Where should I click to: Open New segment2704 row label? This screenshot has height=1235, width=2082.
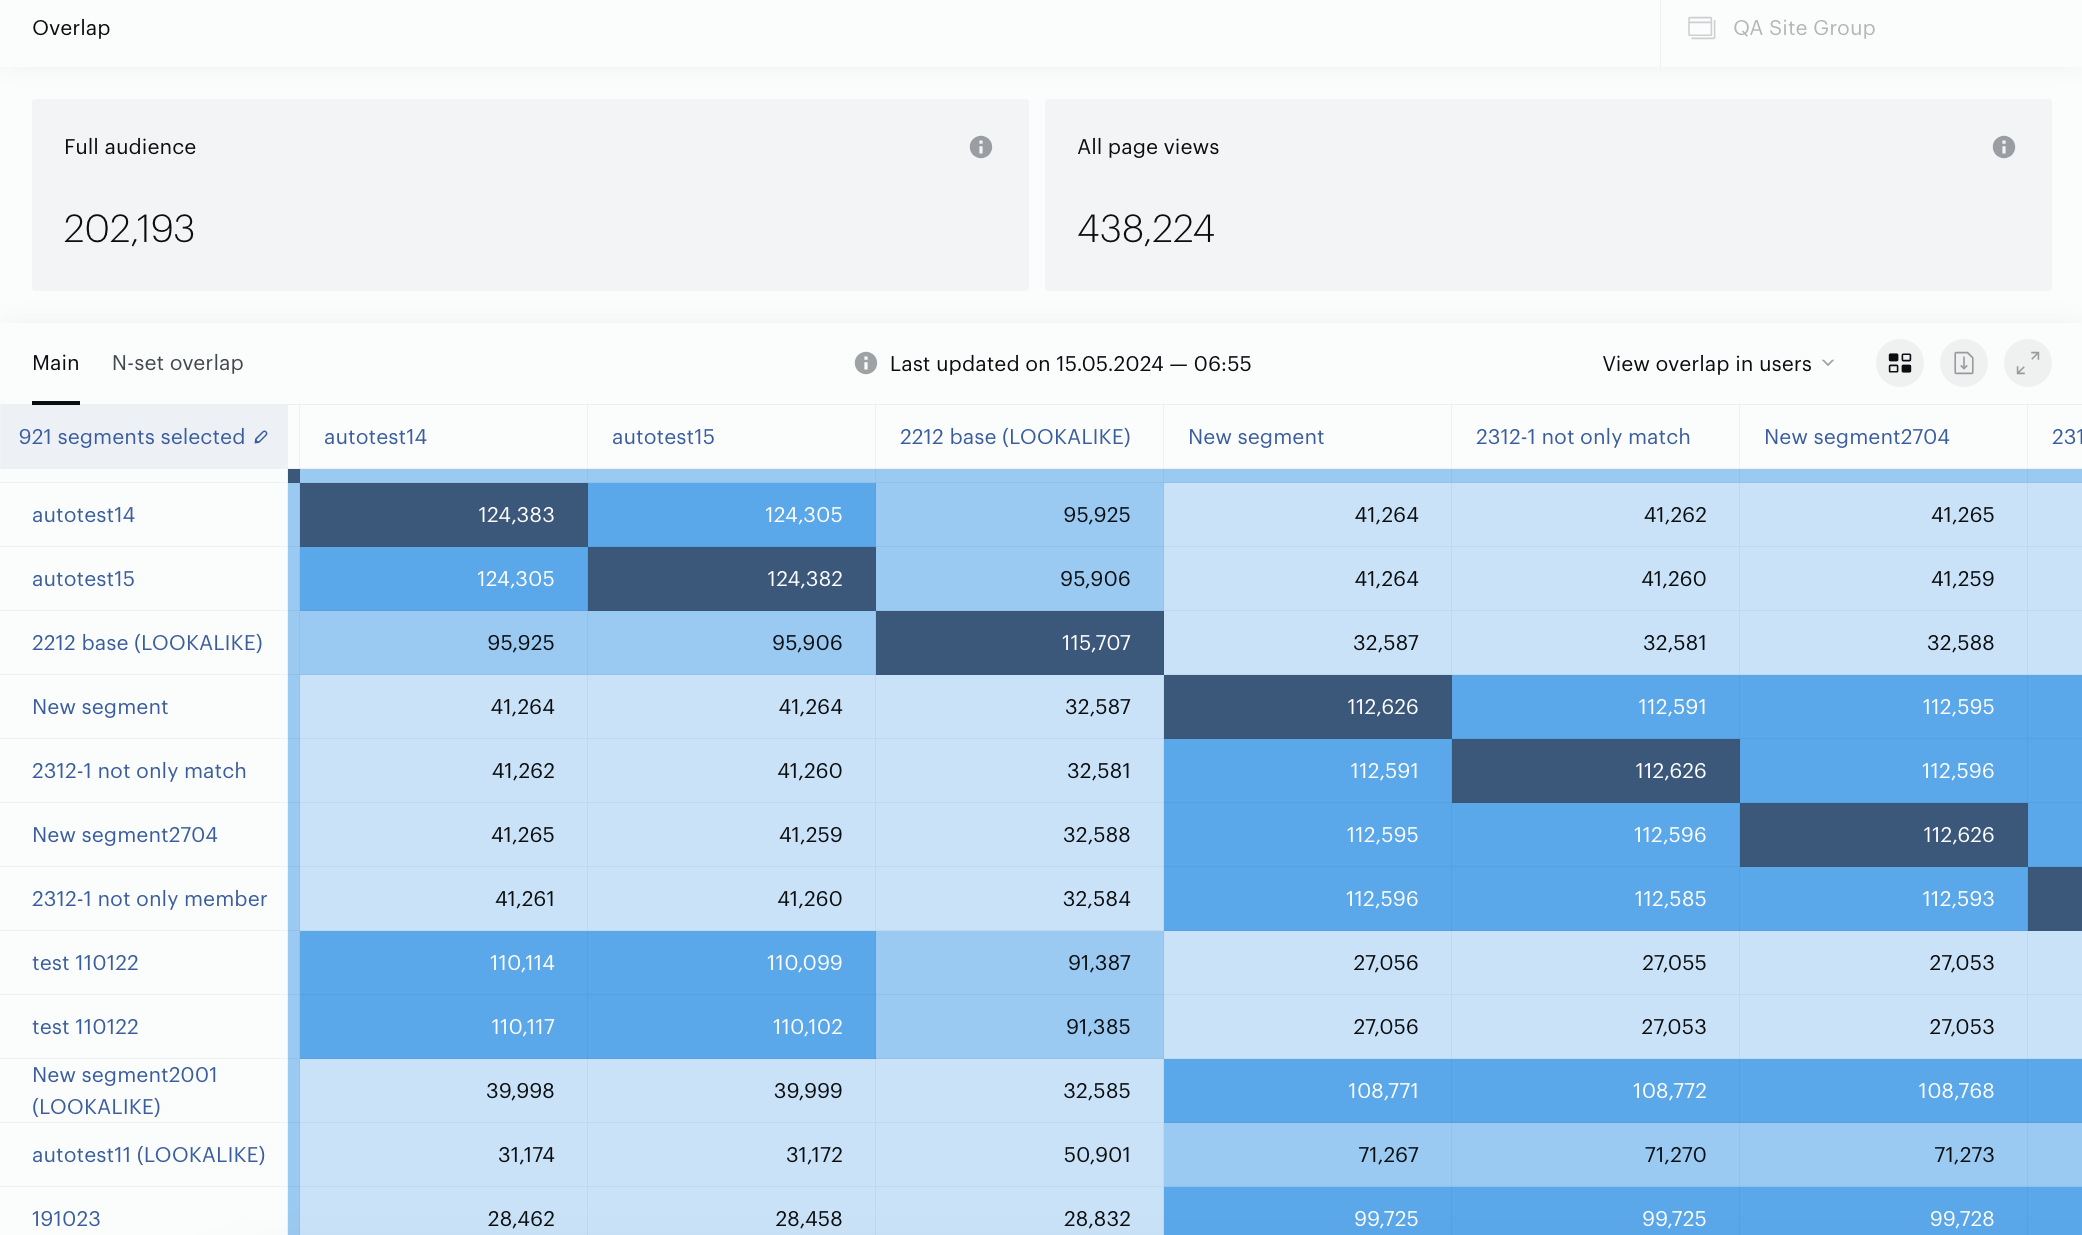point(125,835)
